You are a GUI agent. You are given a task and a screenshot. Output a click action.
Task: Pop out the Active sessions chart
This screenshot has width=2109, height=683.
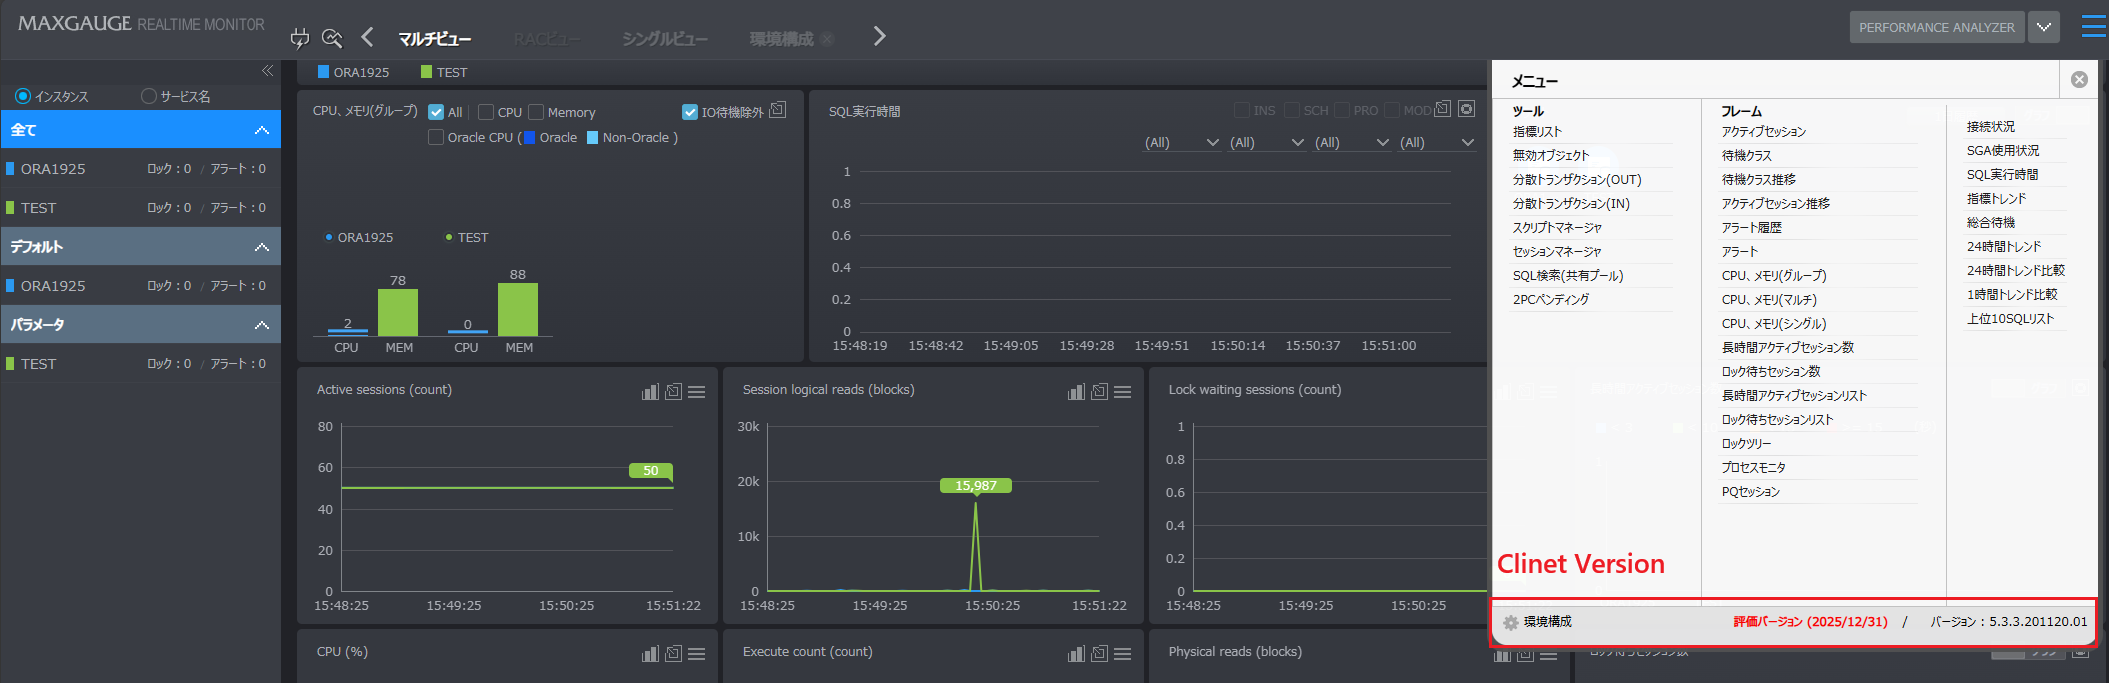[x=673, y=392]
